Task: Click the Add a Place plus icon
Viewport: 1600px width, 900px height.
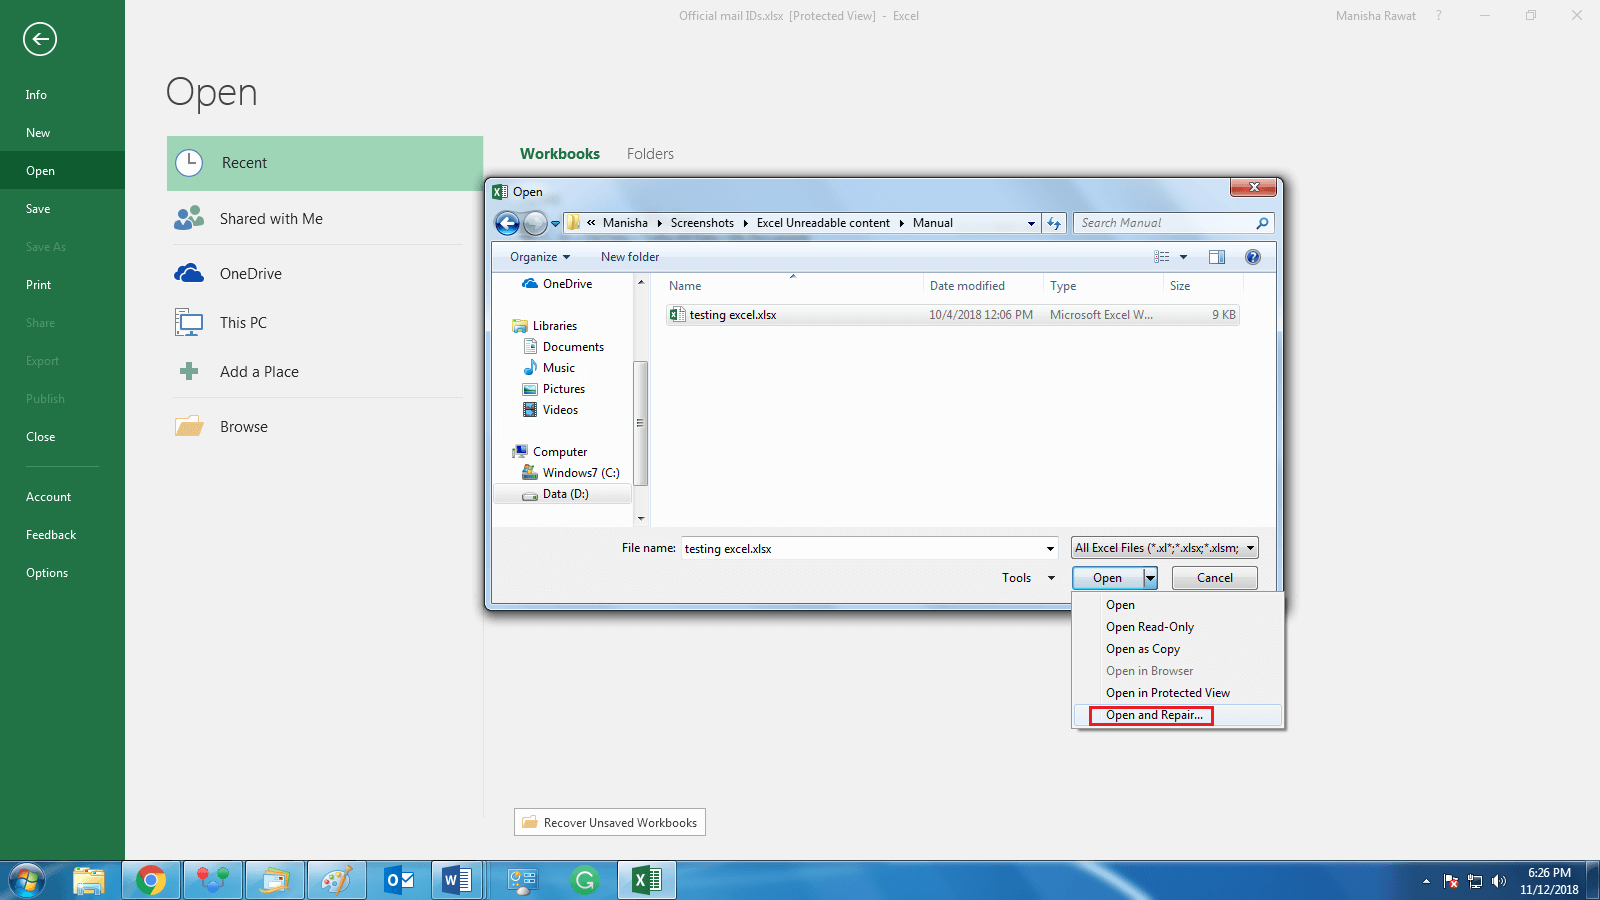Action: click(x=189, y=371)
